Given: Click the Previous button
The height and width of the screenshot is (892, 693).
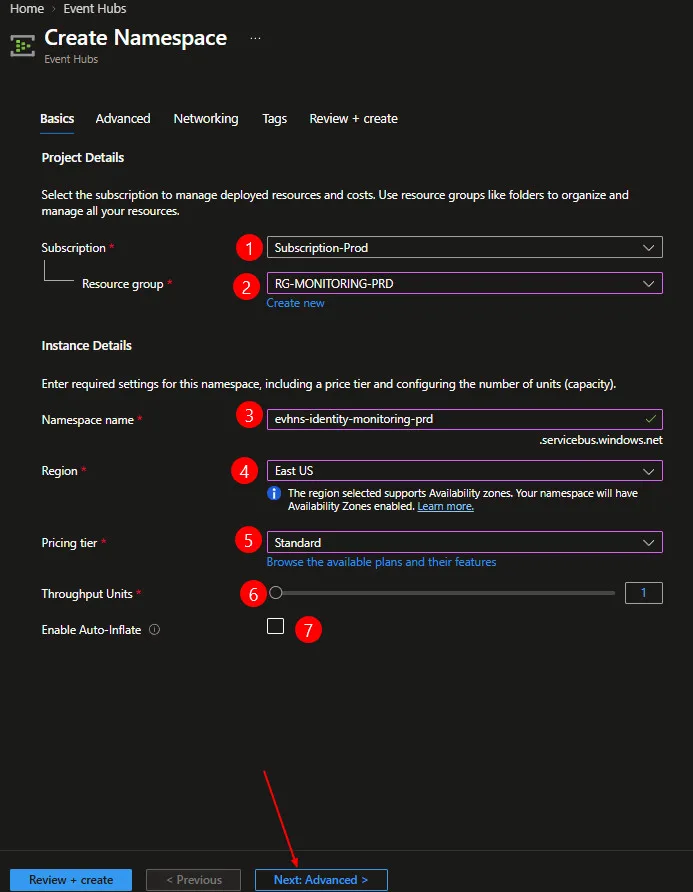Looking at the screenshot, I should 193,879.
